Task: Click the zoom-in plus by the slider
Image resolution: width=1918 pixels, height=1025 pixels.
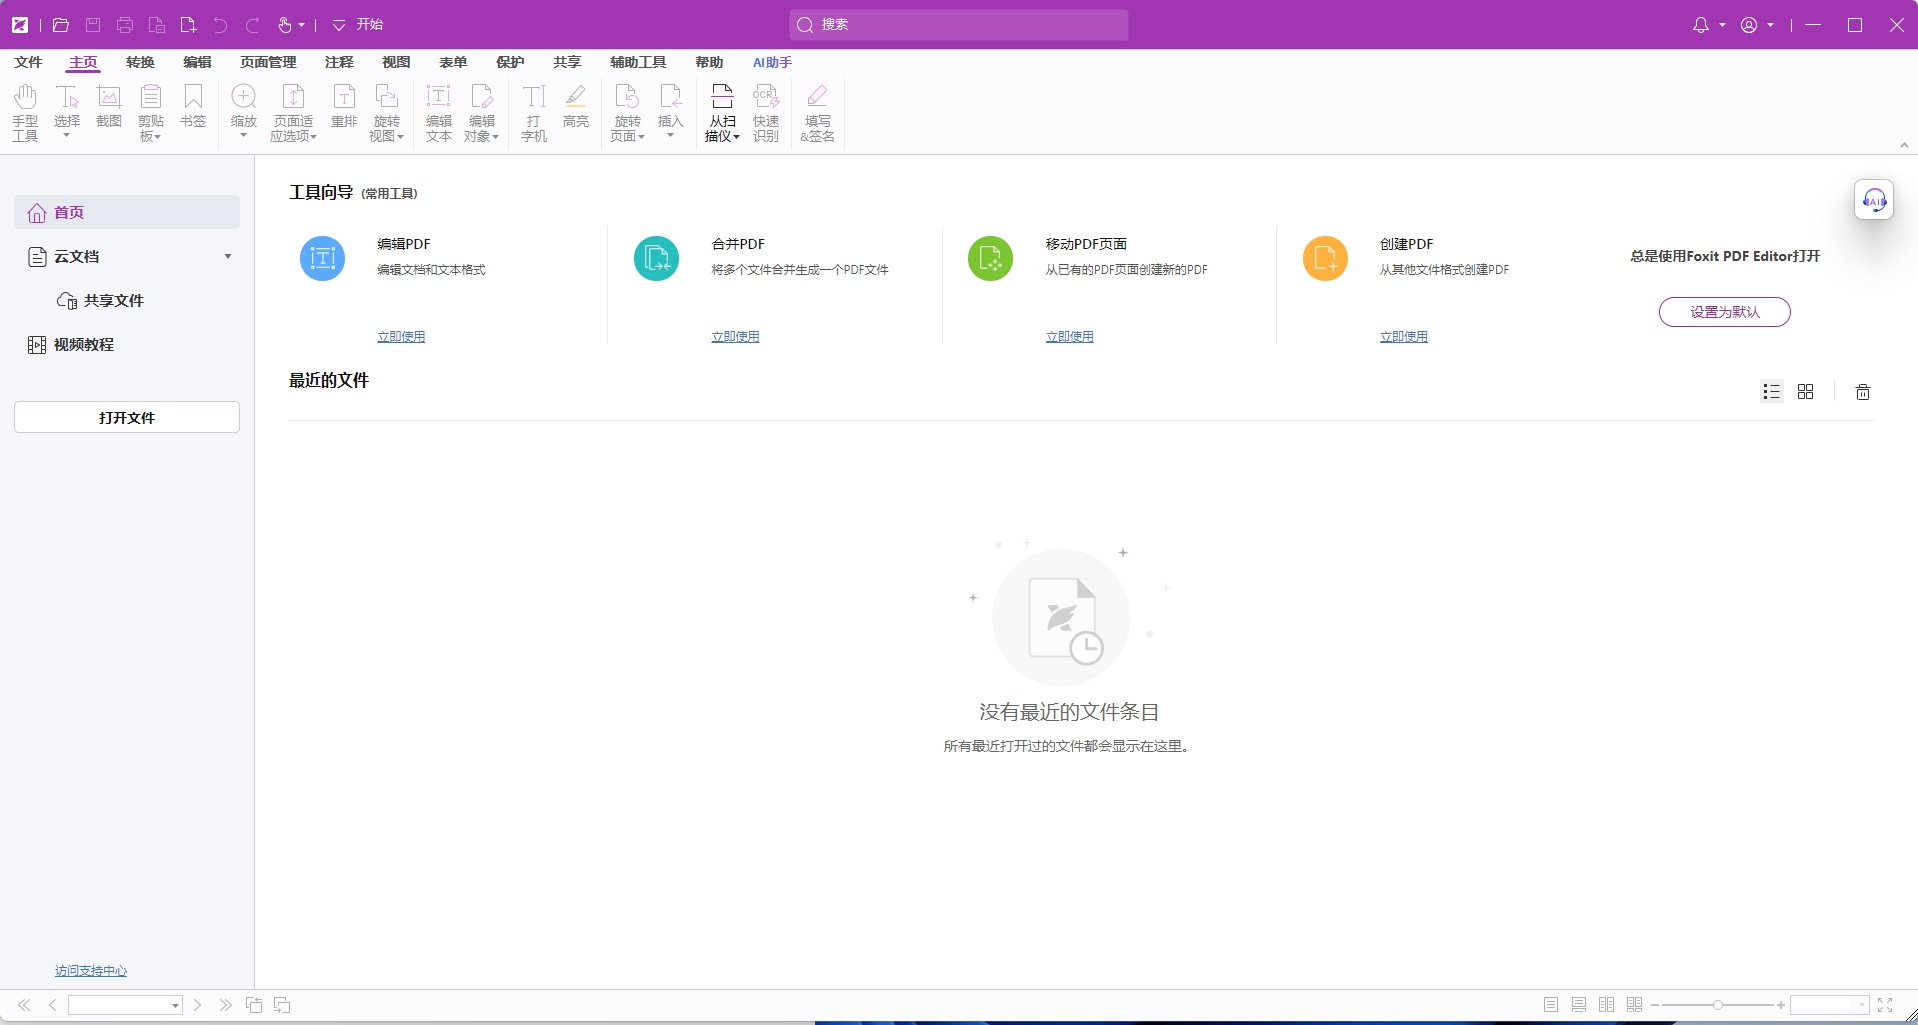Action: coord(1781,1005)
